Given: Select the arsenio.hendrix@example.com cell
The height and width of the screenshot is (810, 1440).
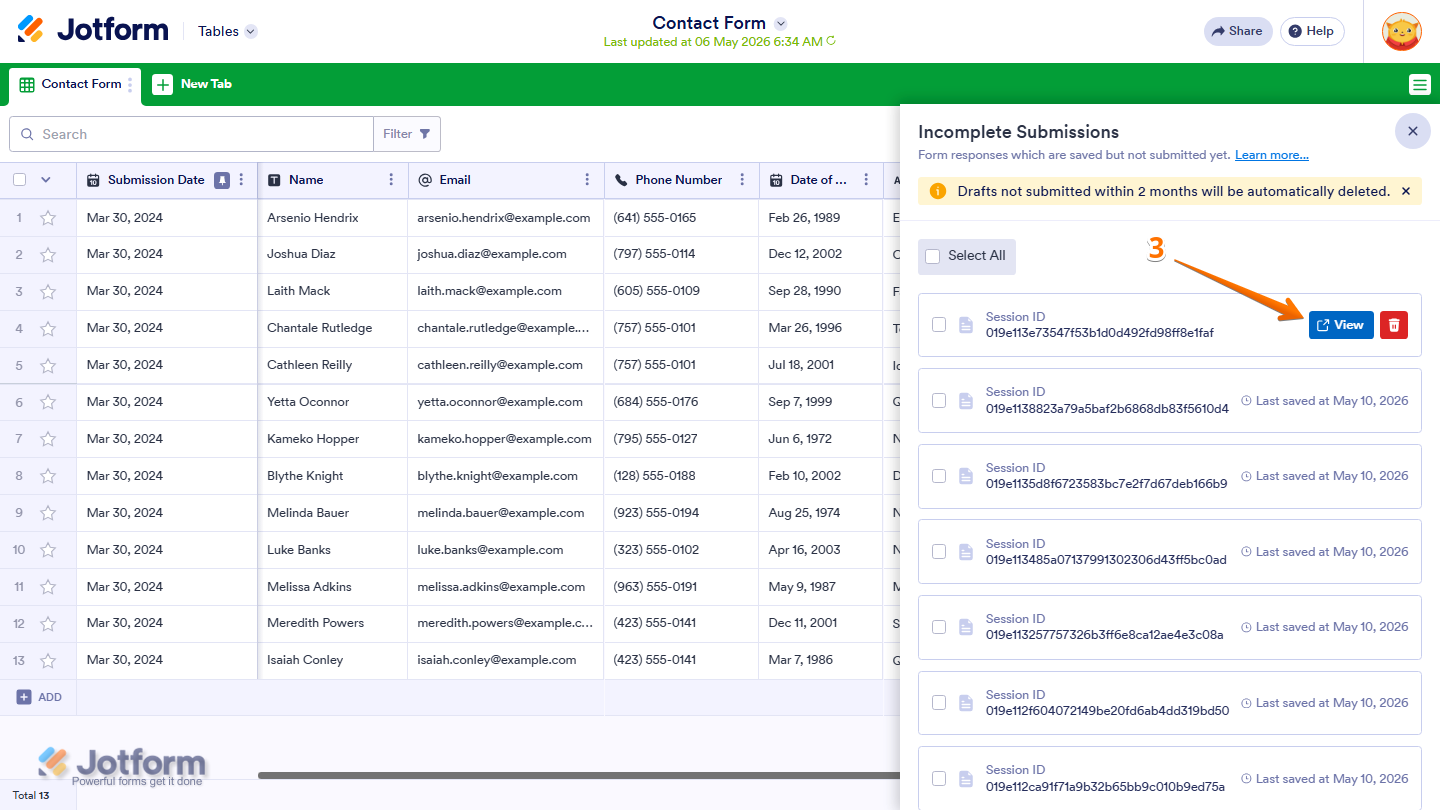Looking at the screenshot, I should tap(505, 218).
